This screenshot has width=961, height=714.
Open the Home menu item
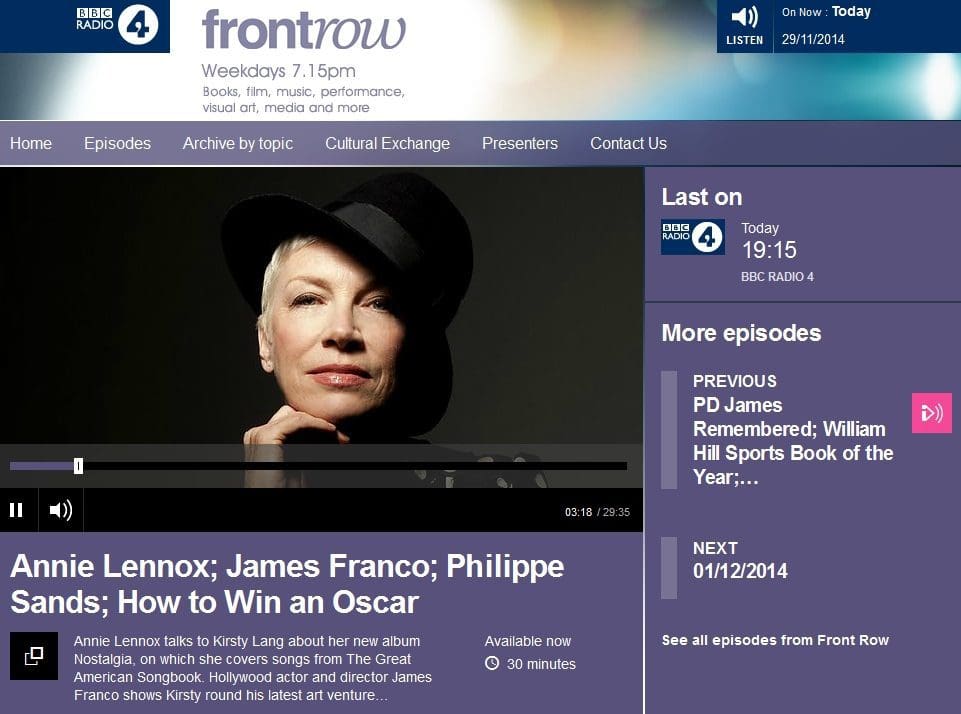pyautogui.click(x=31, y=143)
